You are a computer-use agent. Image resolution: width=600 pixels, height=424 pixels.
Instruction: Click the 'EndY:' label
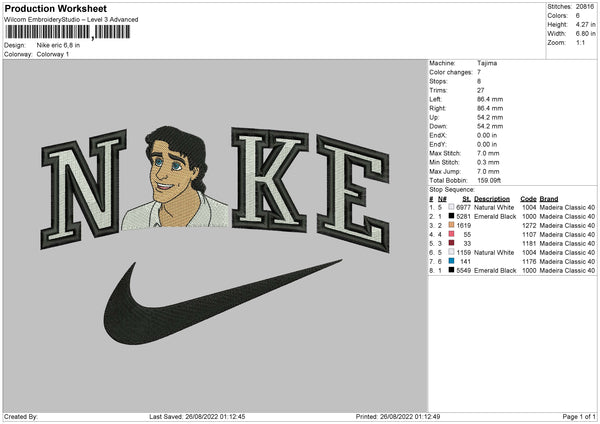(x=438, y=144)
